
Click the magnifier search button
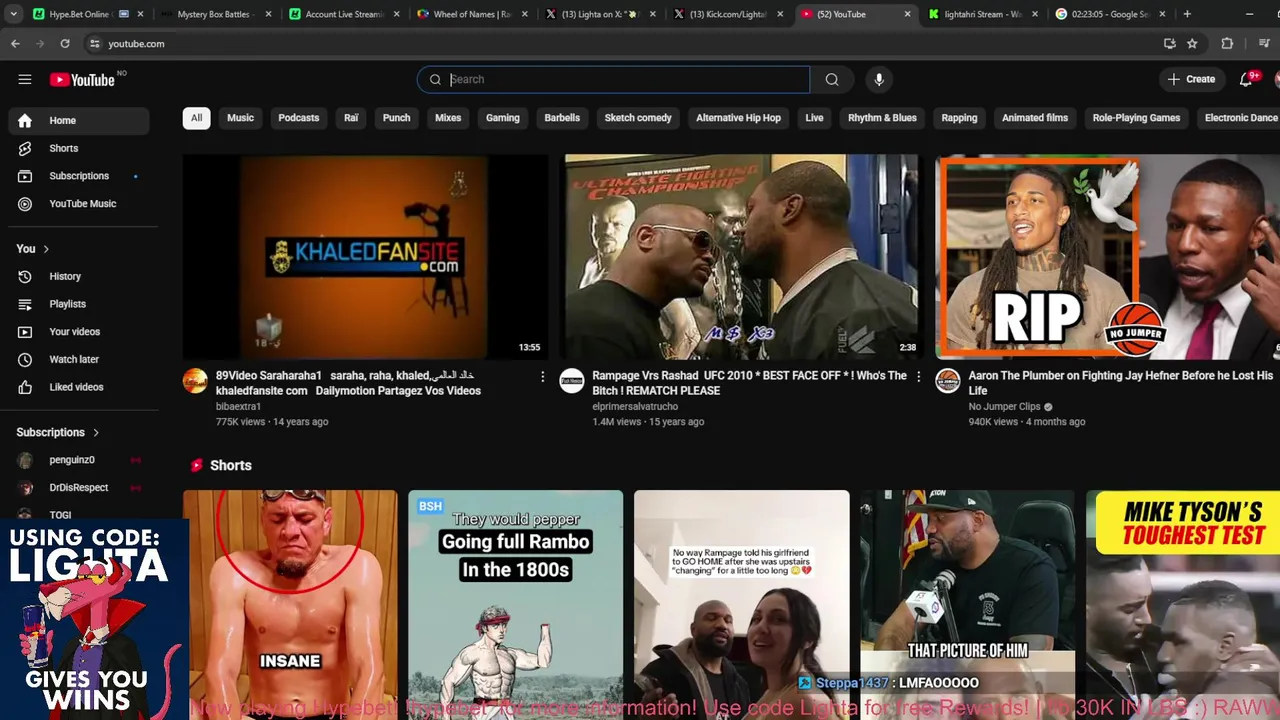click(832, 80)
